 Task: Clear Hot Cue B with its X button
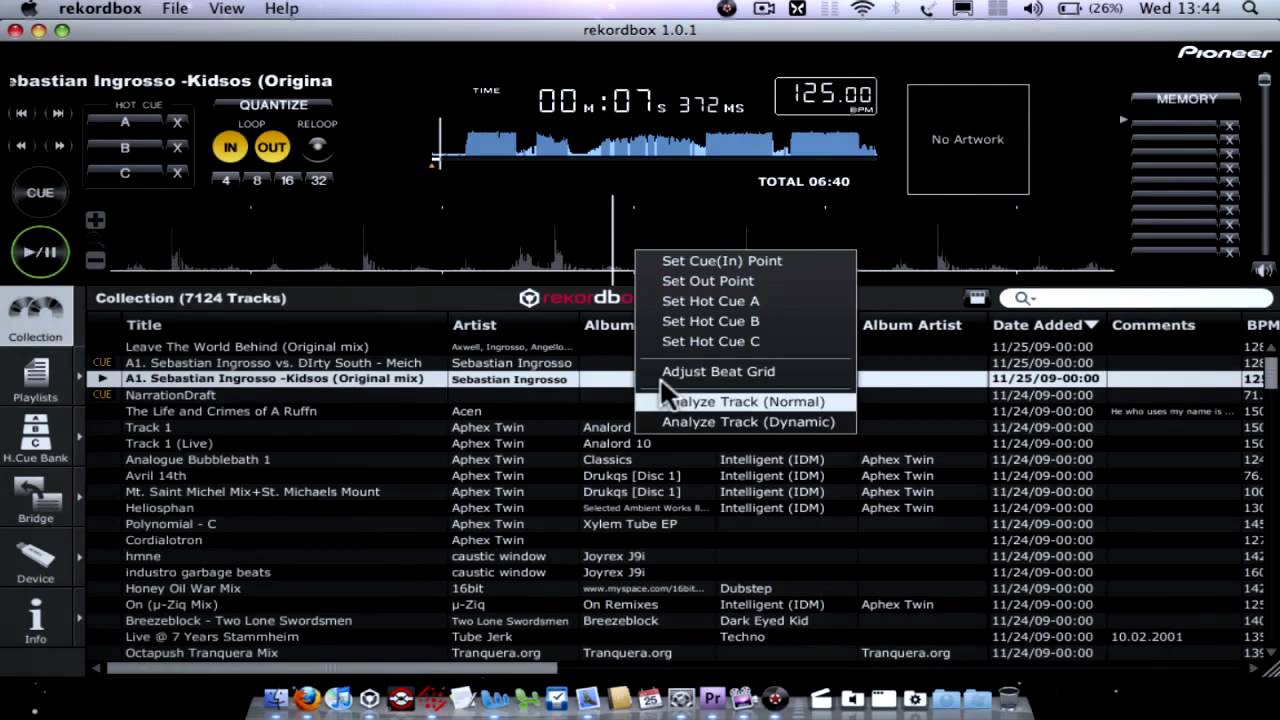pos(177,148)
